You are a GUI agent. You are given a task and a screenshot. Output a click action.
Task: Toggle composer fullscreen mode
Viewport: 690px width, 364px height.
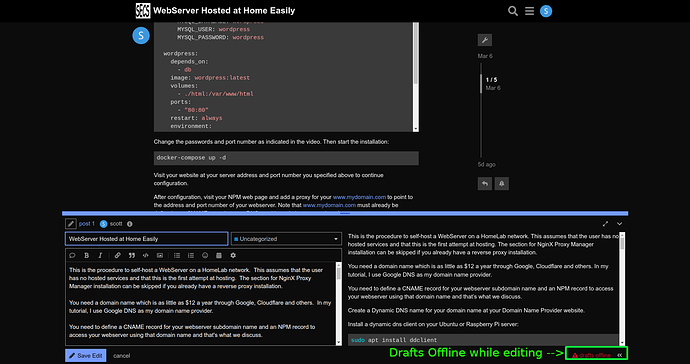click(x=606, y=224)
